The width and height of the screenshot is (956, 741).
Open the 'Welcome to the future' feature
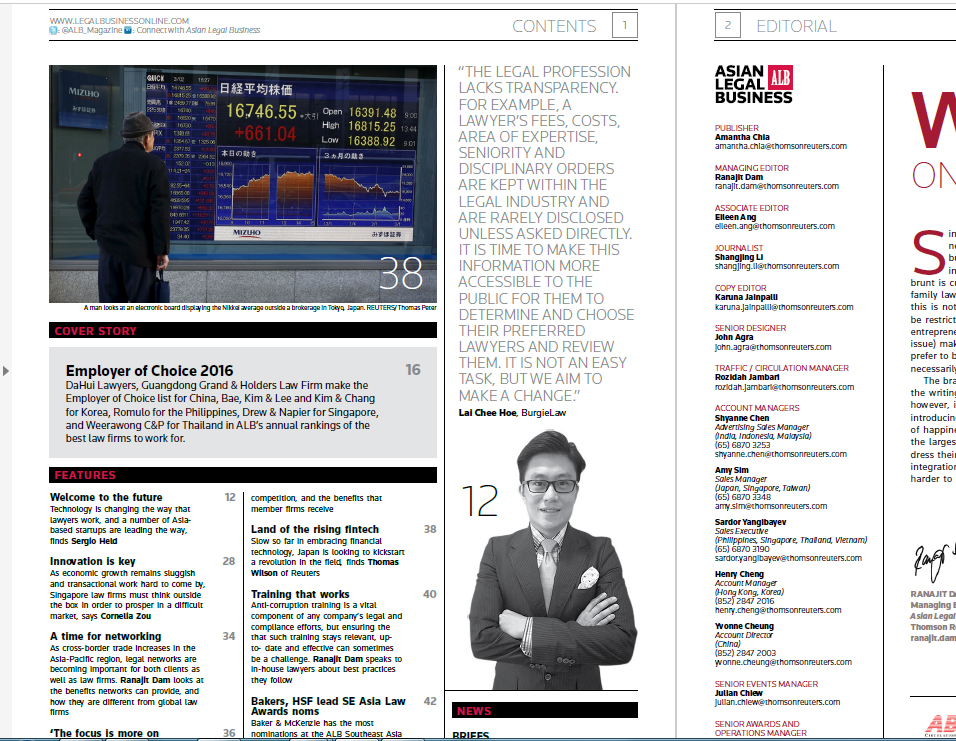(106, 497)
